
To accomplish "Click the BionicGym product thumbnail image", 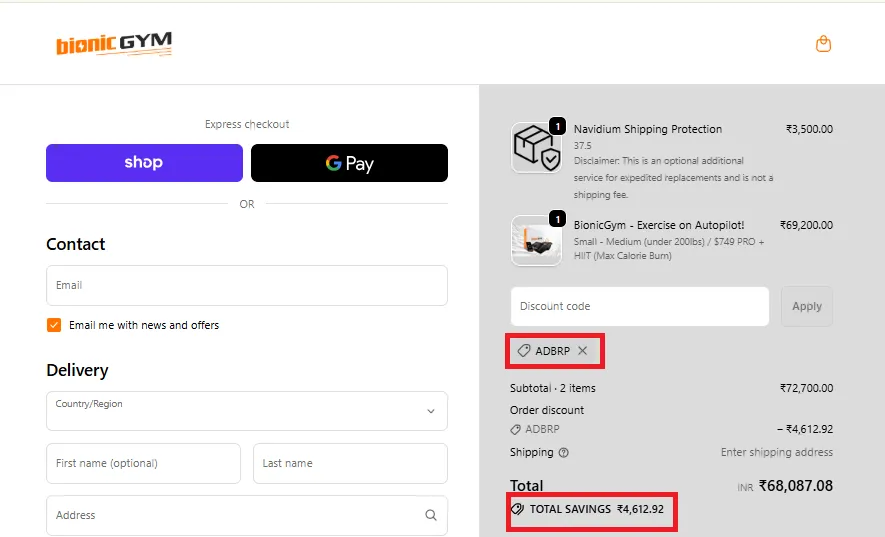I will point(536,240).
